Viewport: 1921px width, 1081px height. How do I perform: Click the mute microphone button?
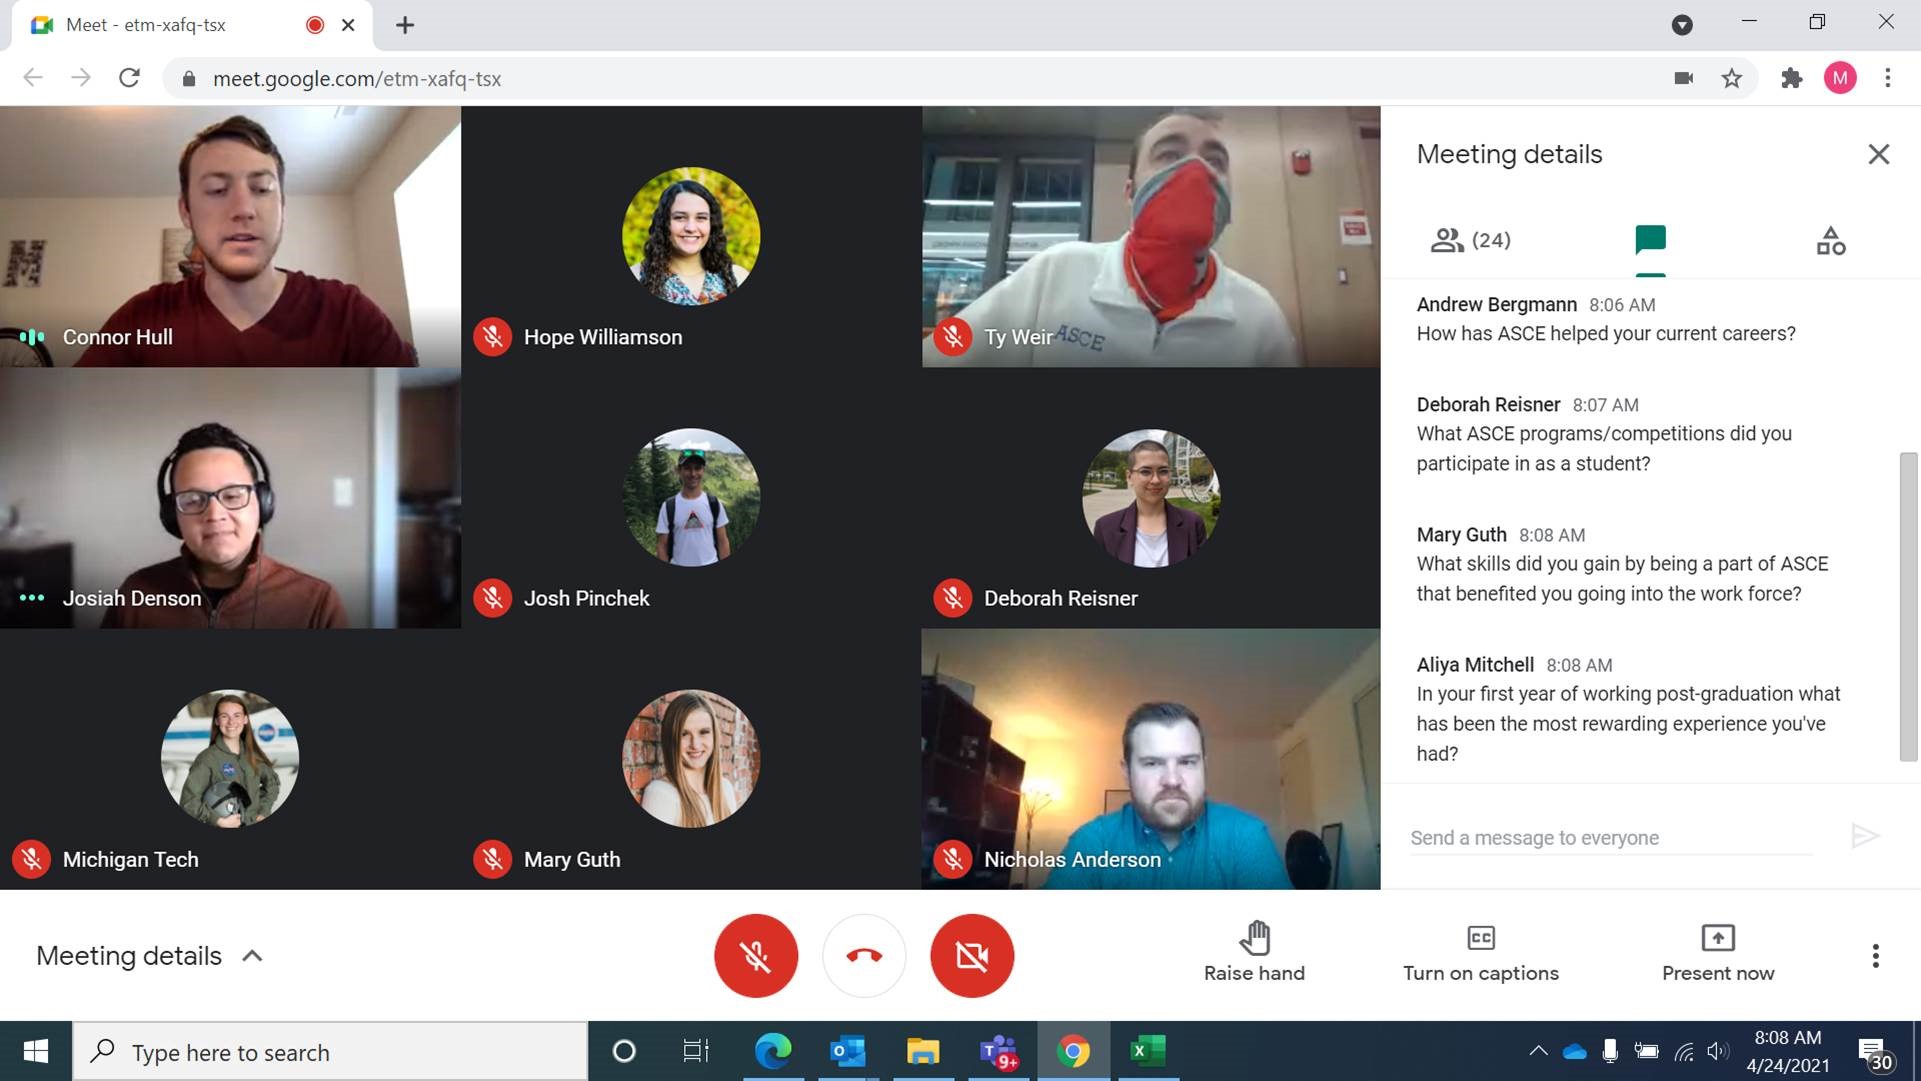755,954
